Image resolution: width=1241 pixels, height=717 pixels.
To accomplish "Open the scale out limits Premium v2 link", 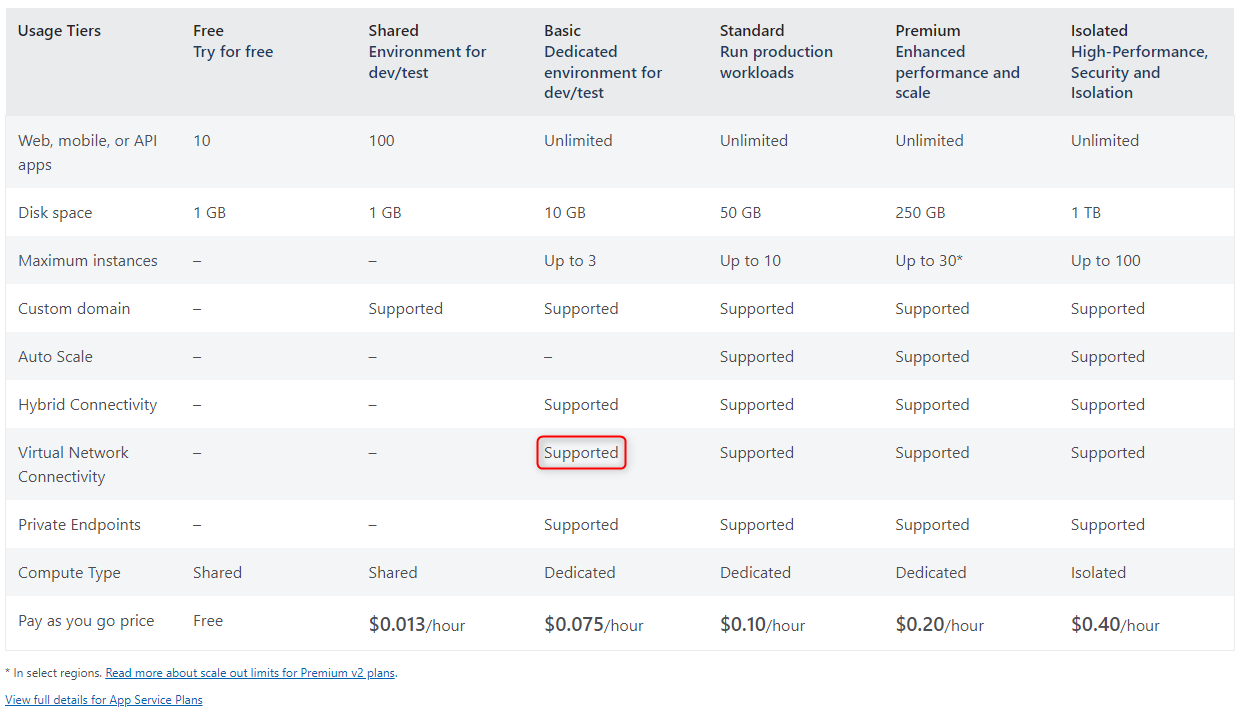I will coord(250,673).
